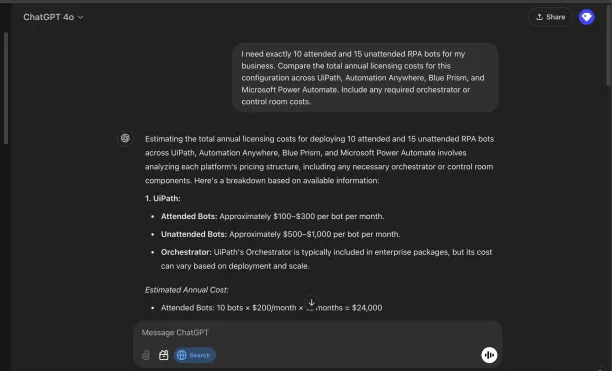
Task: Open the tools icon next to Search
Action: pos(164,355)
